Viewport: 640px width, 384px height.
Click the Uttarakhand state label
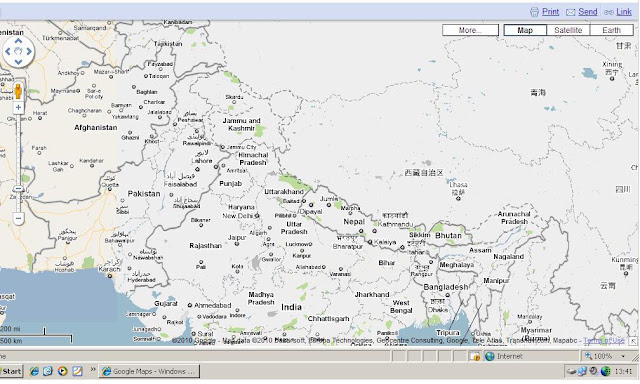point(284,191)
